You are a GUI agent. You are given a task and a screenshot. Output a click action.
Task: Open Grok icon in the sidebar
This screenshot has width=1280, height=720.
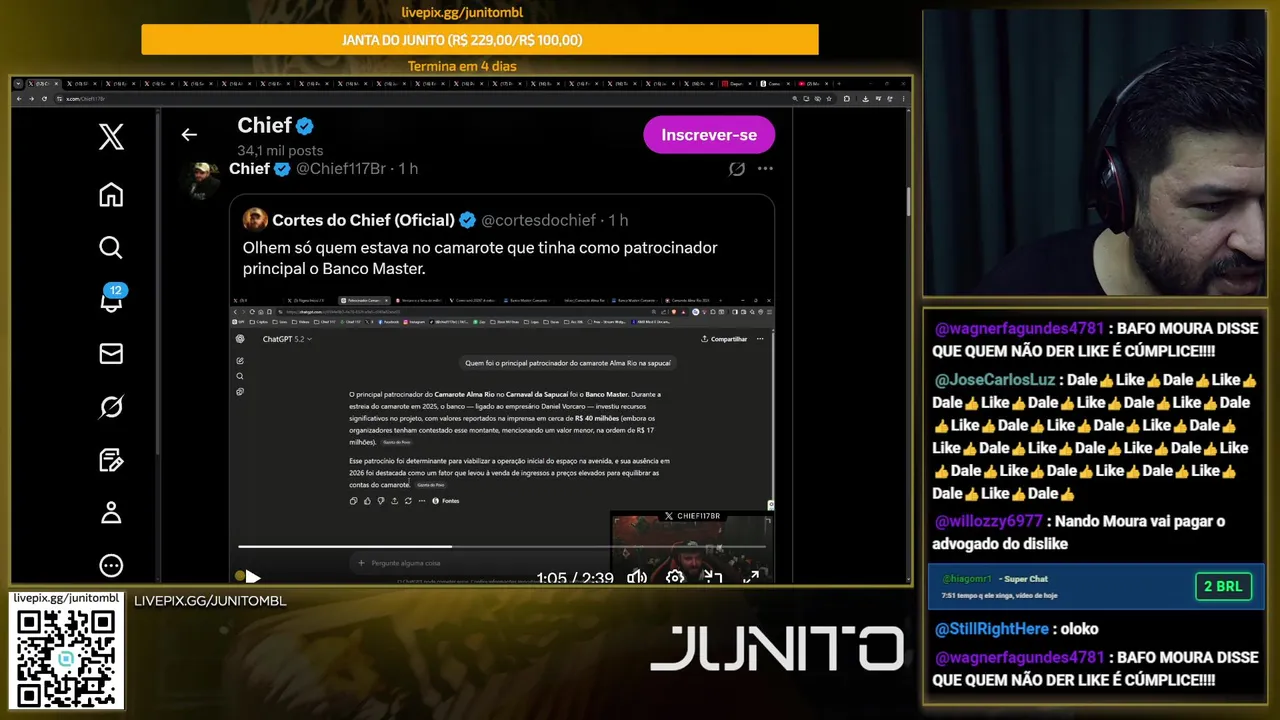coord(111,406)
